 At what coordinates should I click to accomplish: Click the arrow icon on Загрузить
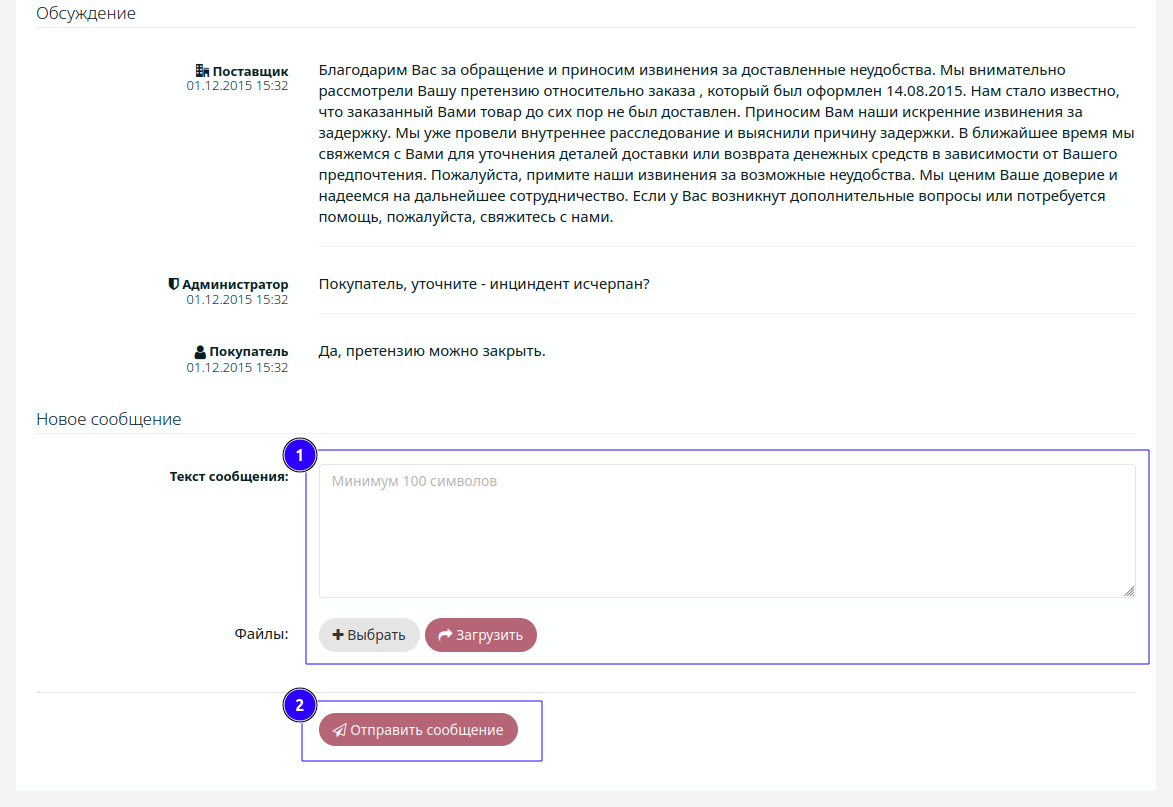[x=445, y=635]
